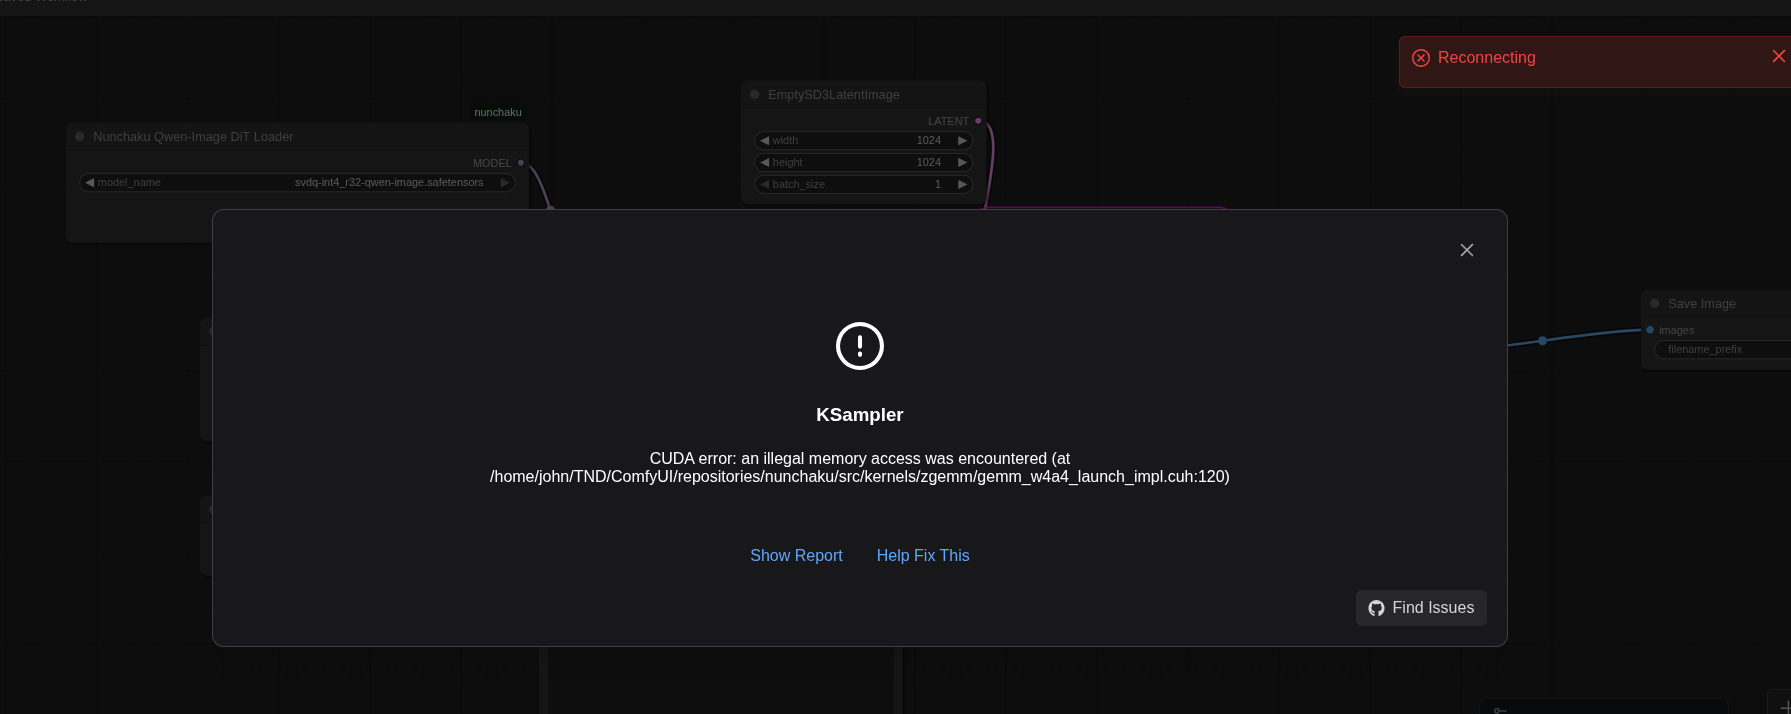Screen dimensions: 1791x714
Task: Click the reroute dot on the blue link
Action: point(1543,341)
